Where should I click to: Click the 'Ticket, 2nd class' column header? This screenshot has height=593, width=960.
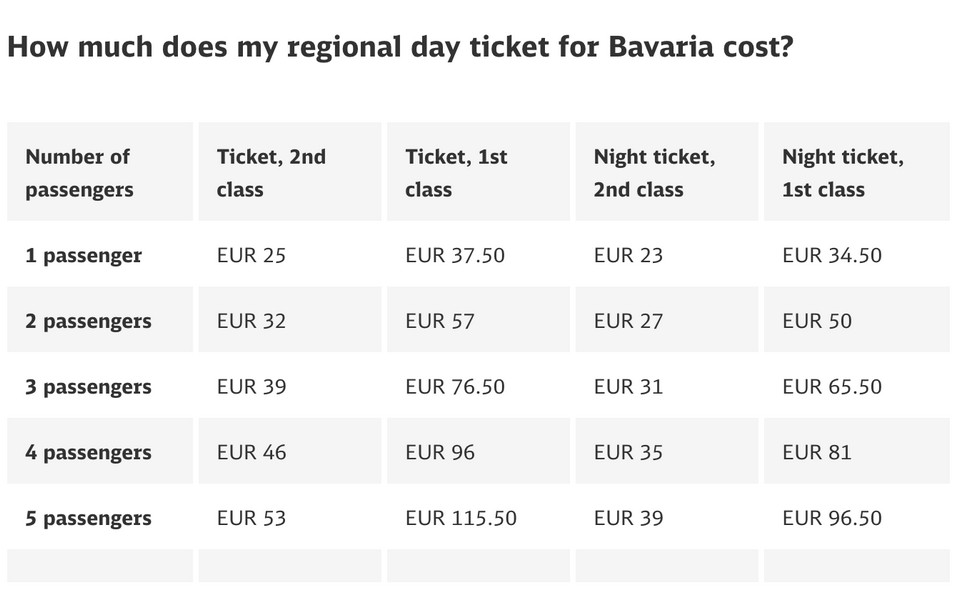click(x=271, y=173)
